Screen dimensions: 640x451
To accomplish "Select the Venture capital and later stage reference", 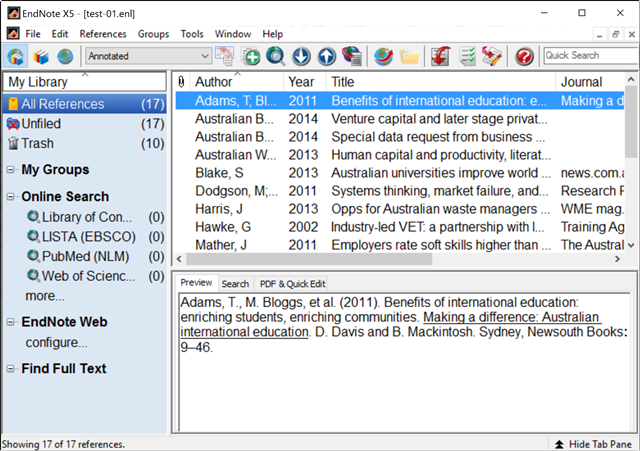I will pos(400,119).
